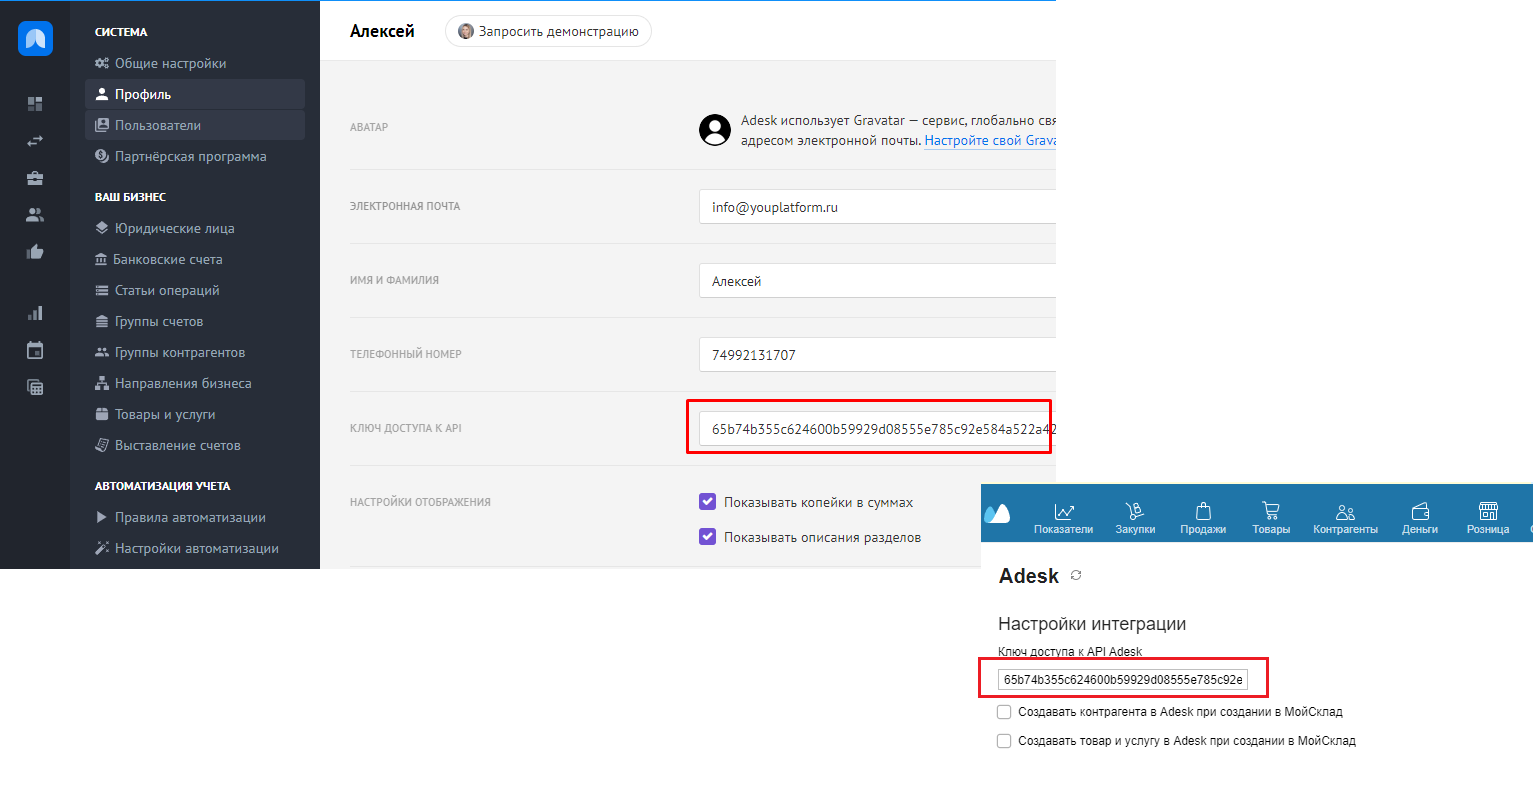Screen dimensions: 1533x803
Task: Click the refresh icon next to Adesk heading
Action: [1076, 575]
